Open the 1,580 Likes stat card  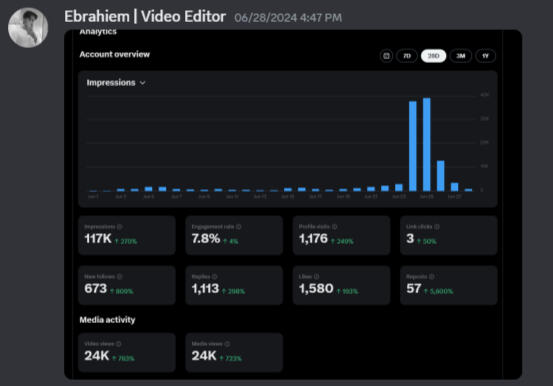341,285
